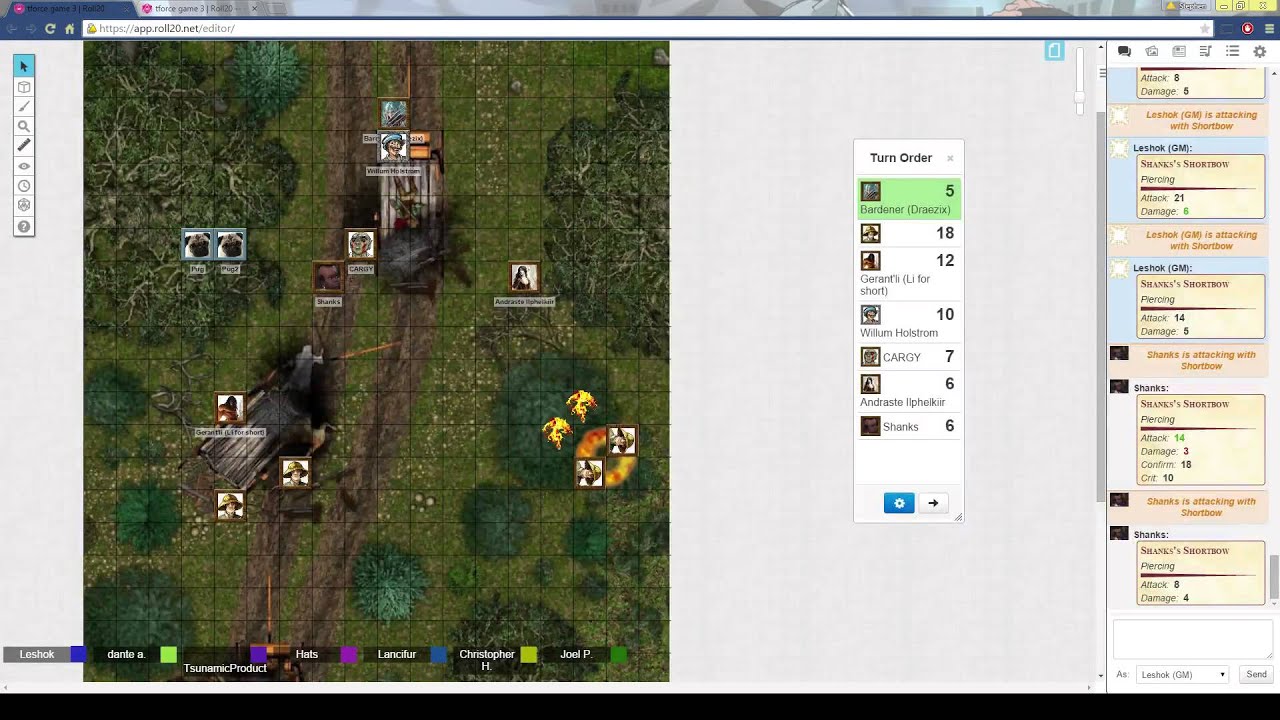Select the Pug token on map
This screenshot has width=1280, height=720.
(197, 245)
